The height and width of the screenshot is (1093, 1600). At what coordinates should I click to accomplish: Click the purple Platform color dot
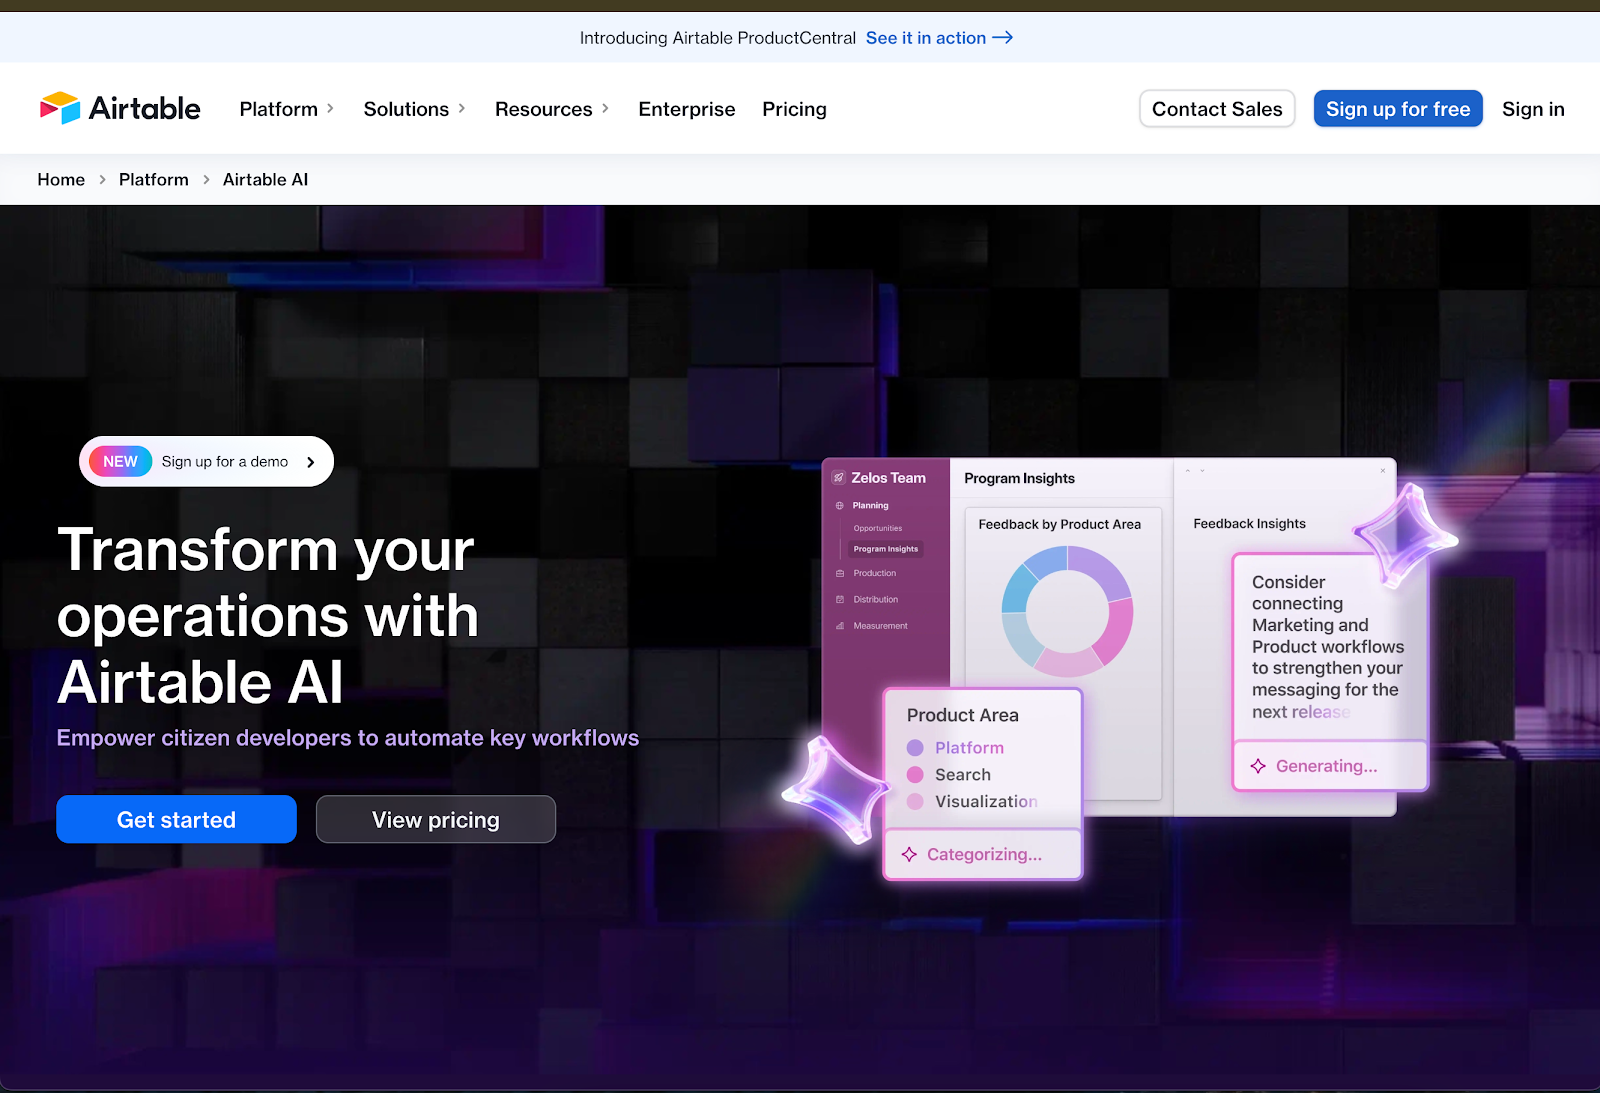point(915,748)
